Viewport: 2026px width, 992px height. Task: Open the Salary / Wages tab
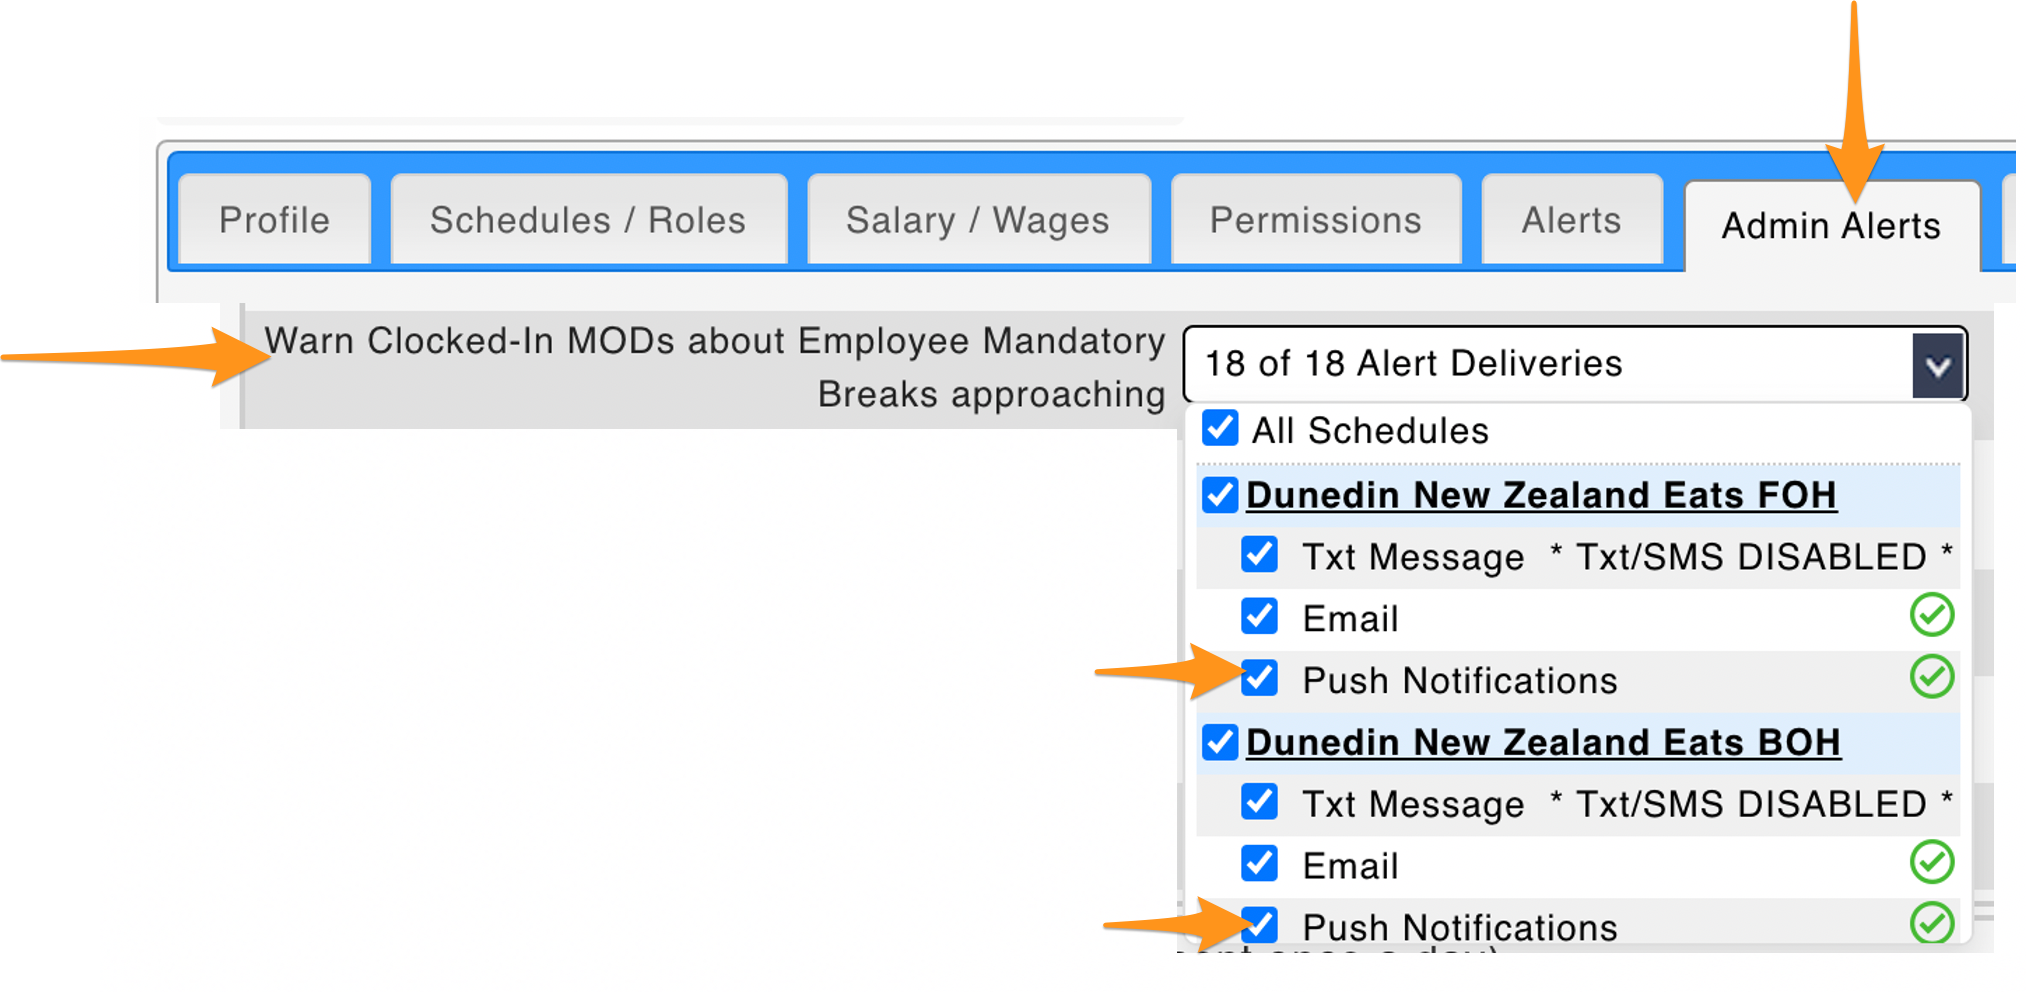pos(978,220)
